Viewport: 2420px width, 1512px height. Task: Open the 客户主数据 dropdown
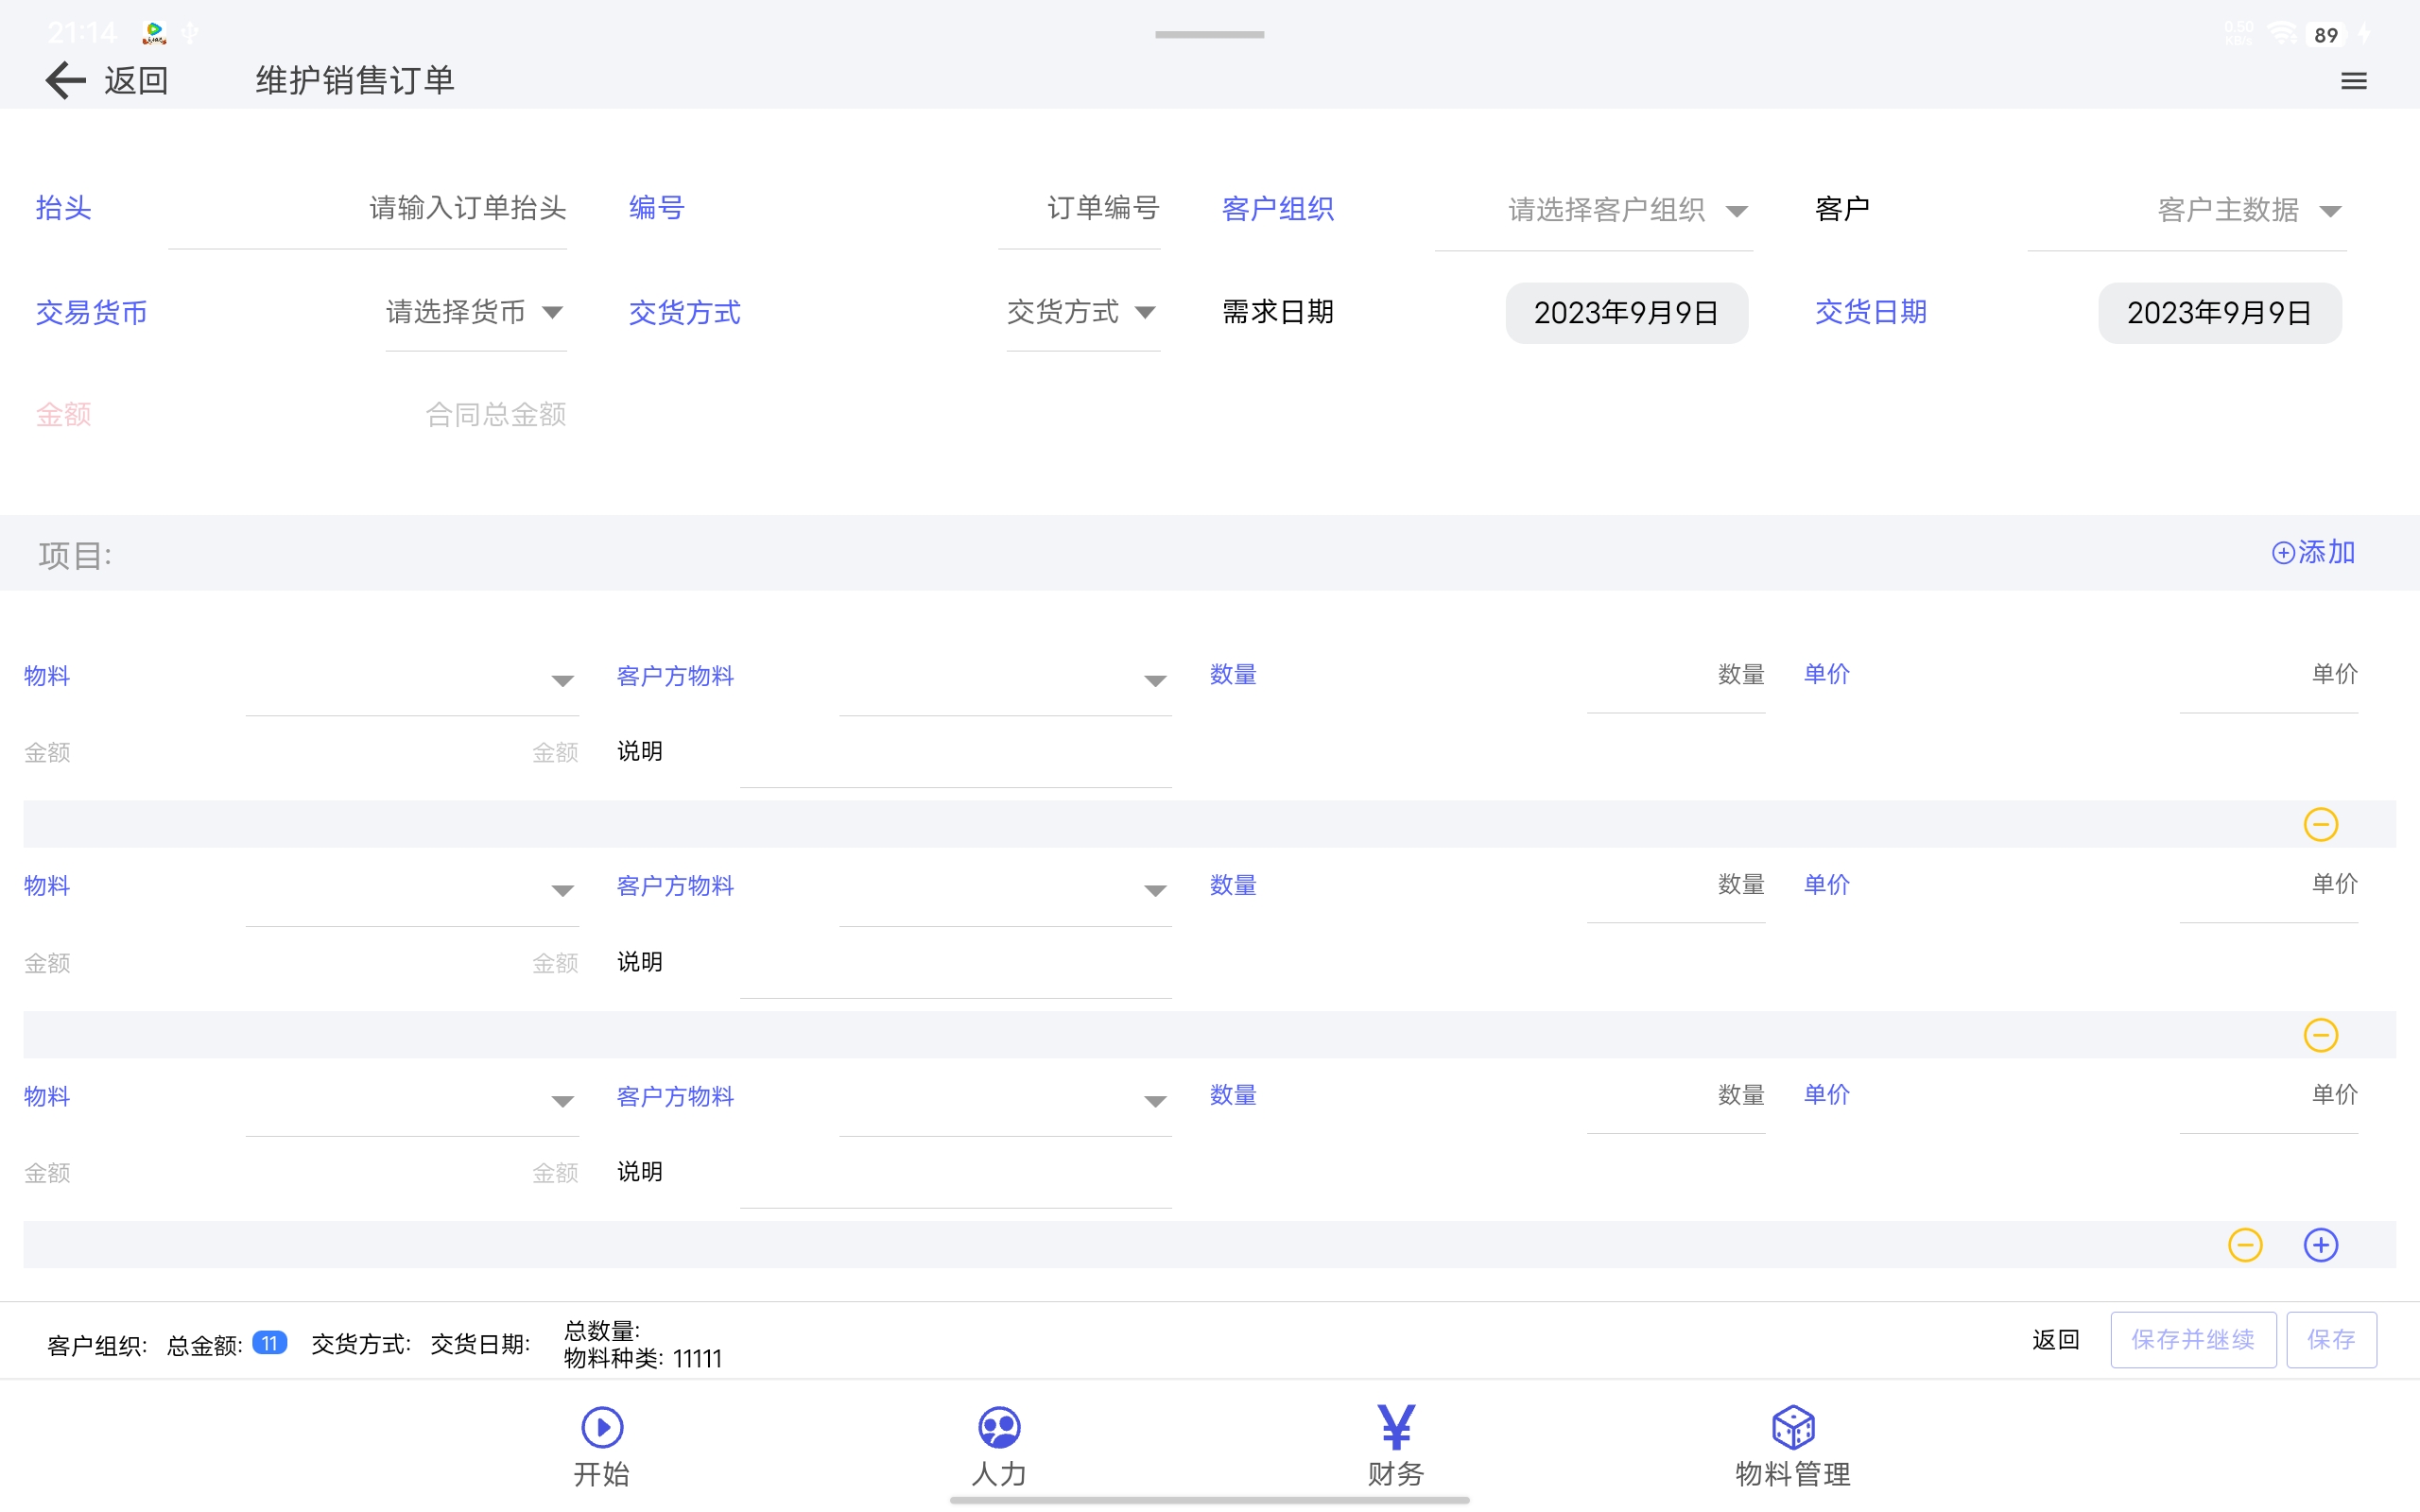pos(2248,210)
